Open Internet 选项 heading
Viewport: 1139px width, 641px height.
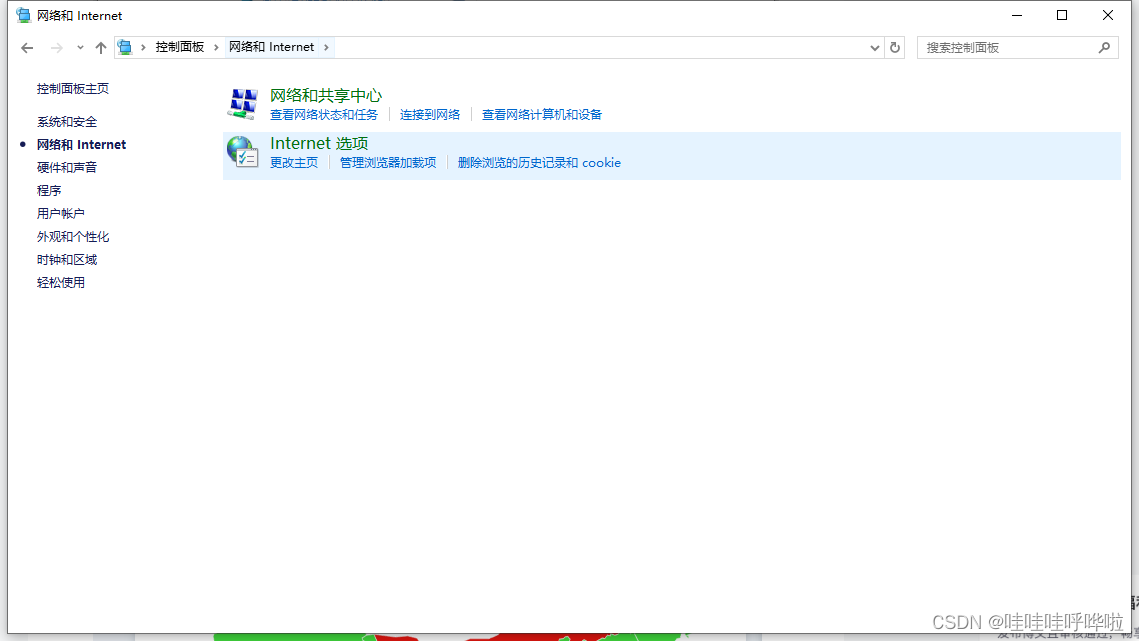point(319,143)
